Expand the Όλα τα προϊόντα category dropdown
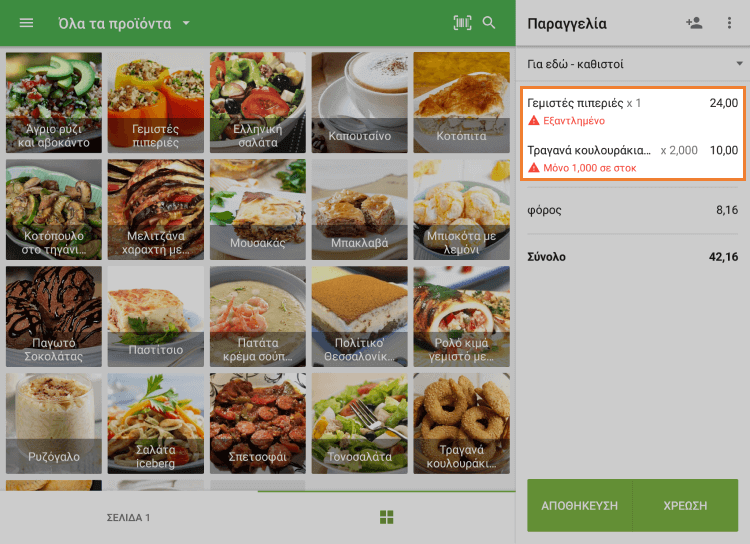The height and width of the screenshot is (544, 750). 124,23
